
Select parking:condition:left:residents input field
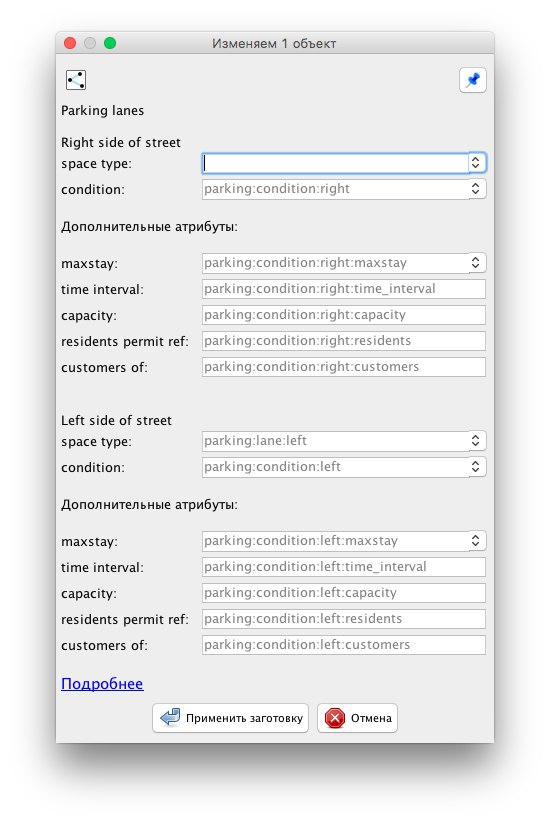[344, 619]
